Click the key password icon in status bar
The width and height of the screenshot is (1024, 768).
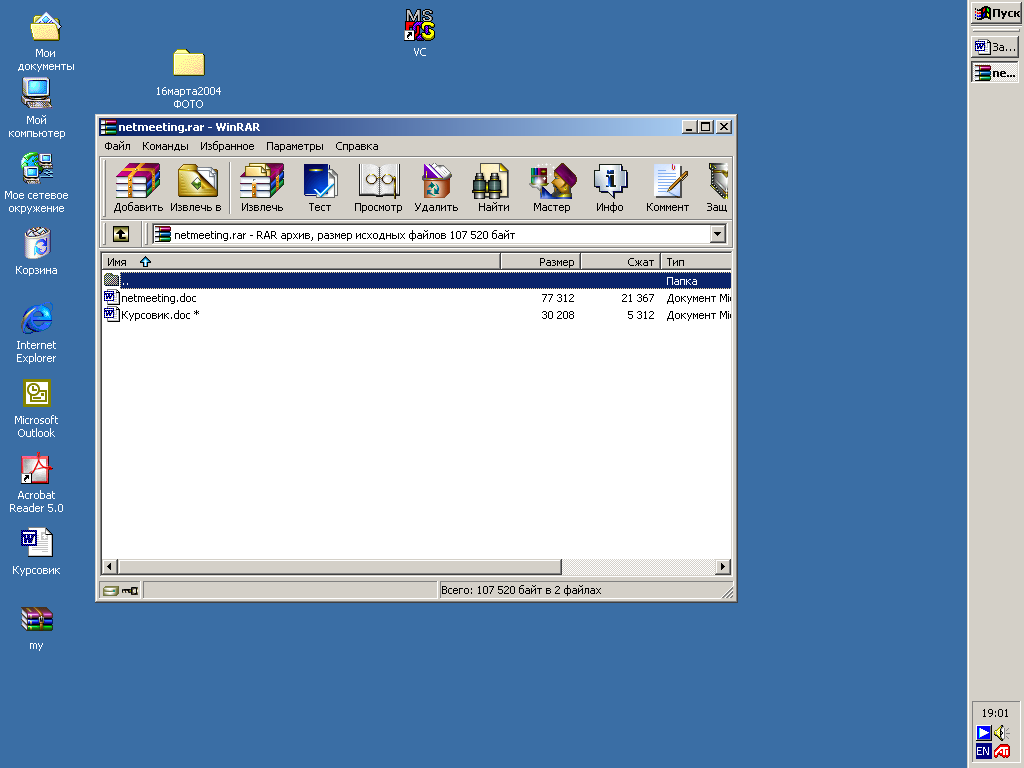130,590
